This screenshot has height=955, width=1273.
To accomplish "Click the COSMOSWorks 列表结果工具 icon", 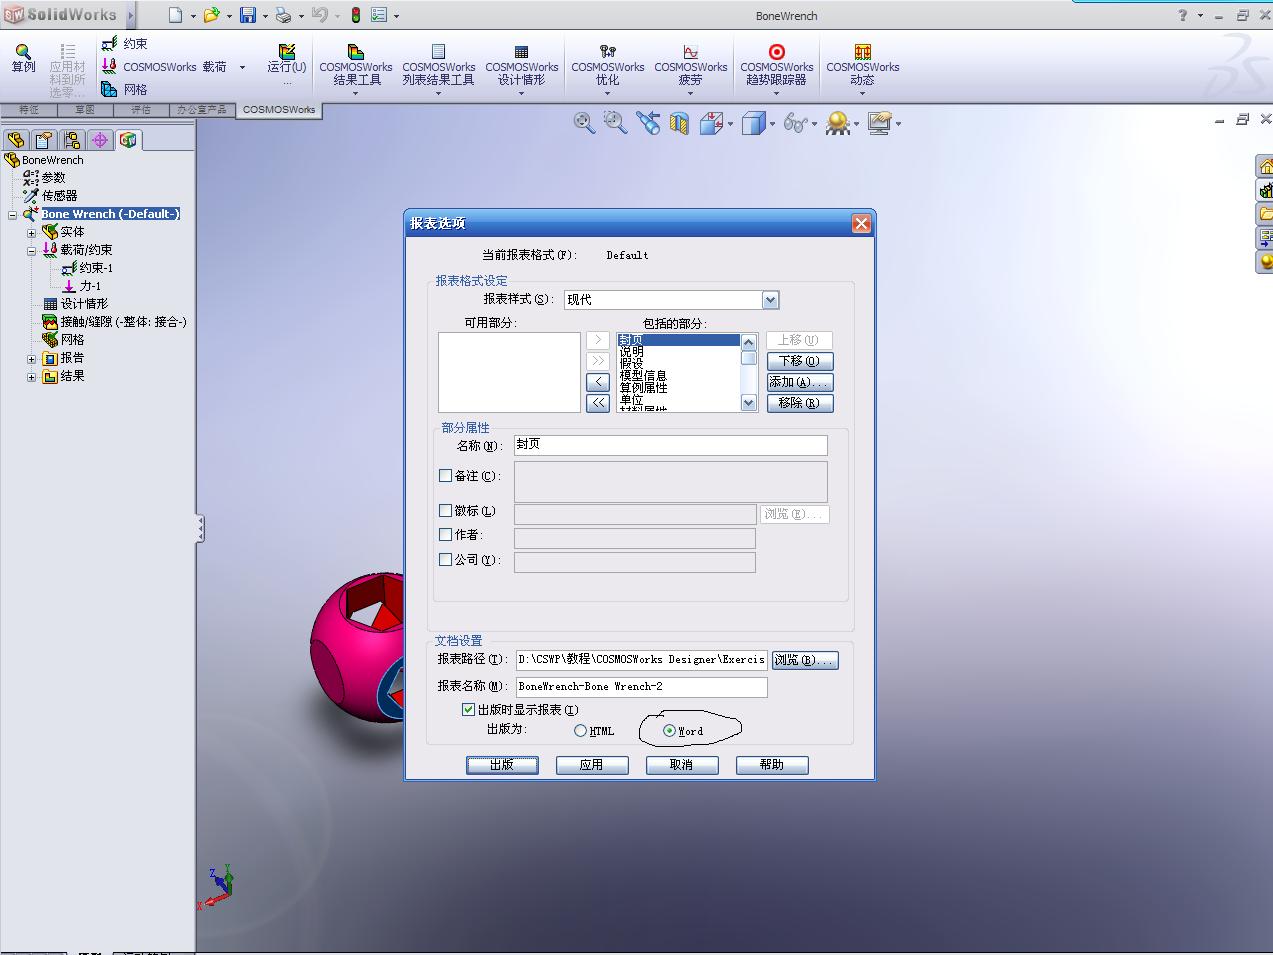I will [438, 51].
